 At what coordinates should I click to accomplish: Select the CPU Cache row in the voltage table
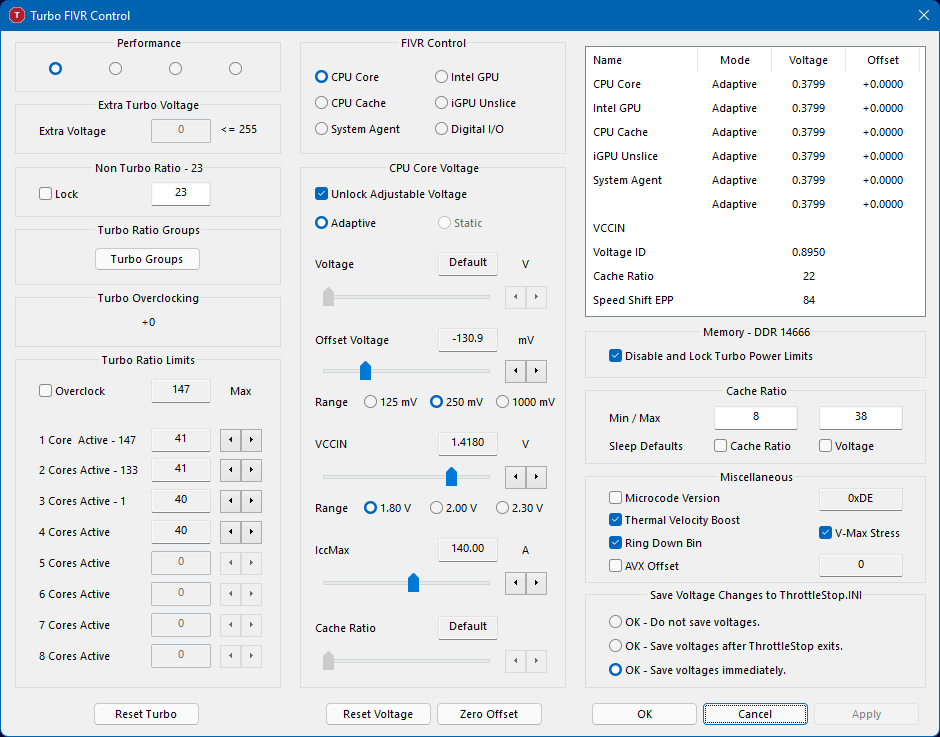[620, 132]
